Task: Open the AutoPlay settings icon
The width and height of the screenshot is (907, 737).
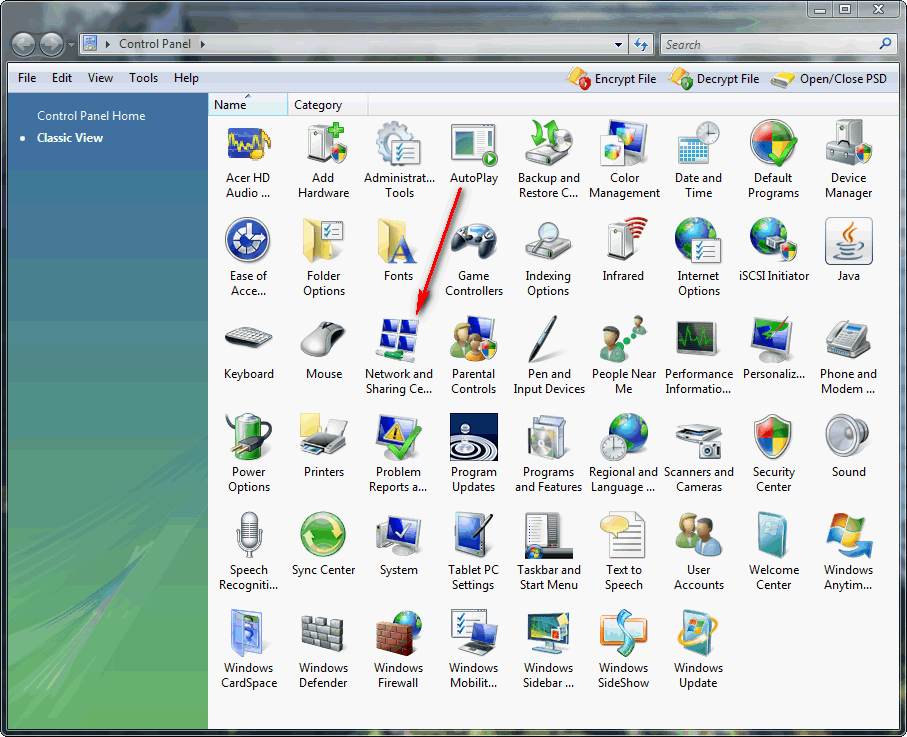Action: point(474,143)
